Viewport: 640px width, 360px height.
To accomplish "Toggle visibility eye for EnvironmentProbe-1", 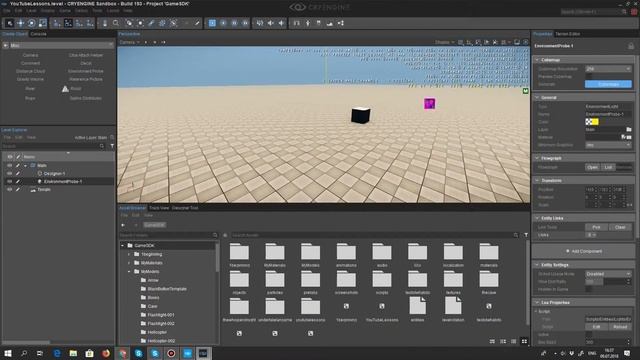I will 9,181.
